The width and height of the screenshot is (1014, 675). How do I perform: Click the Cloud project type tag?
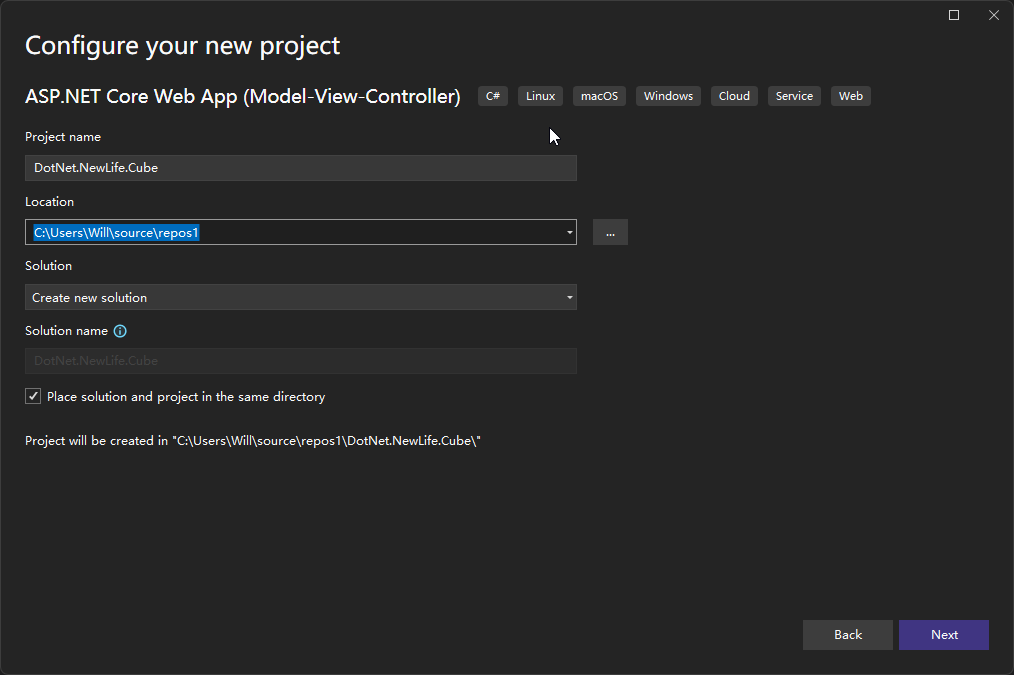point(734,96)
